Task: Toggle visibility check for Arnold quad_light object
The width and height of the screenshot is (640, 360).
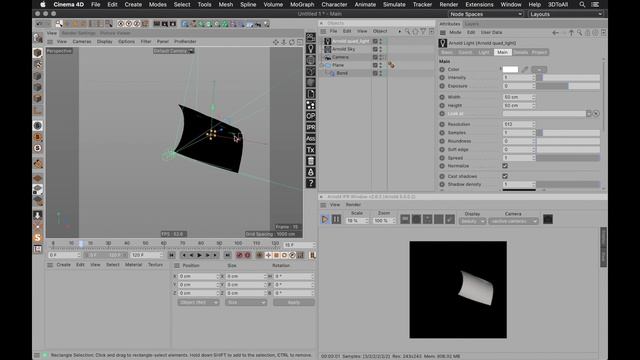Action: (x=375, y=41)
